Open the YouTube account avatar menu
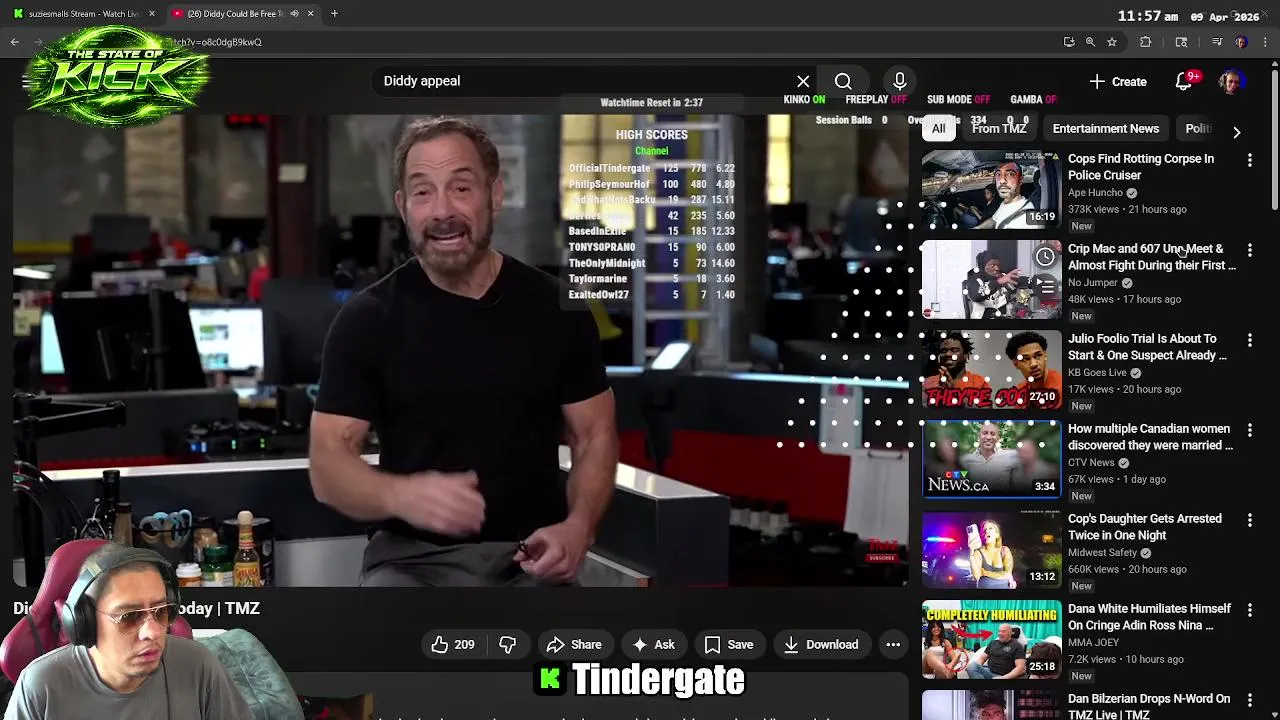 coord(1231,81)
